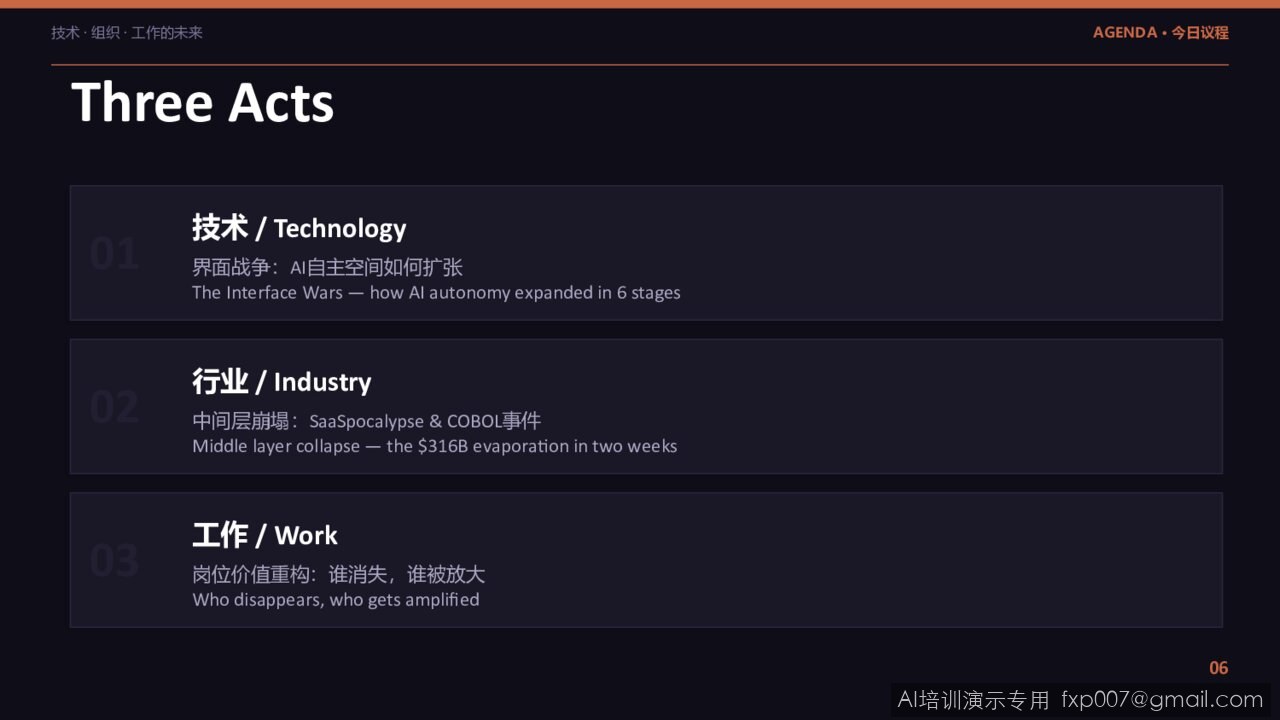Click the page number '06'
The height and width of the screenshot is (720, 1280).
[x=1218, y=668]
